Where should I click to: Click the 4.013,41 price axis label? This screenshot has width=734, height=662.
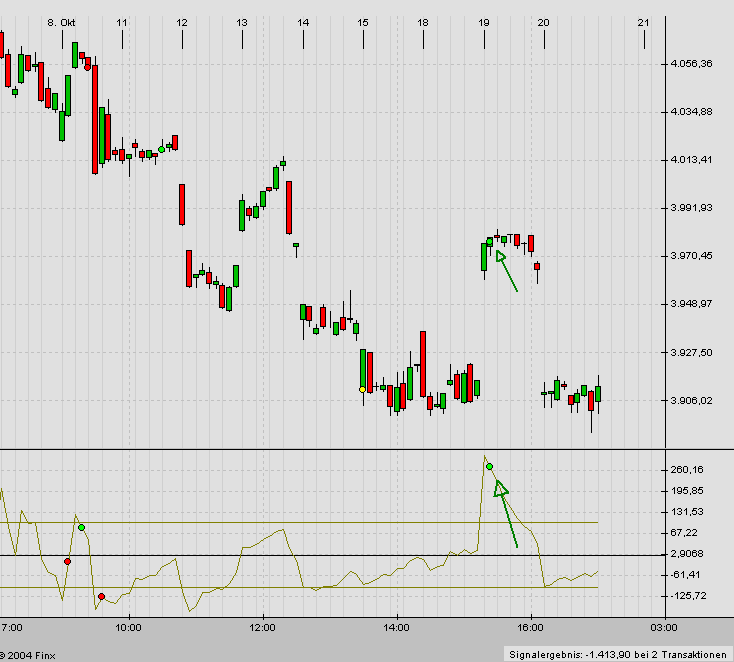[691, 160]
